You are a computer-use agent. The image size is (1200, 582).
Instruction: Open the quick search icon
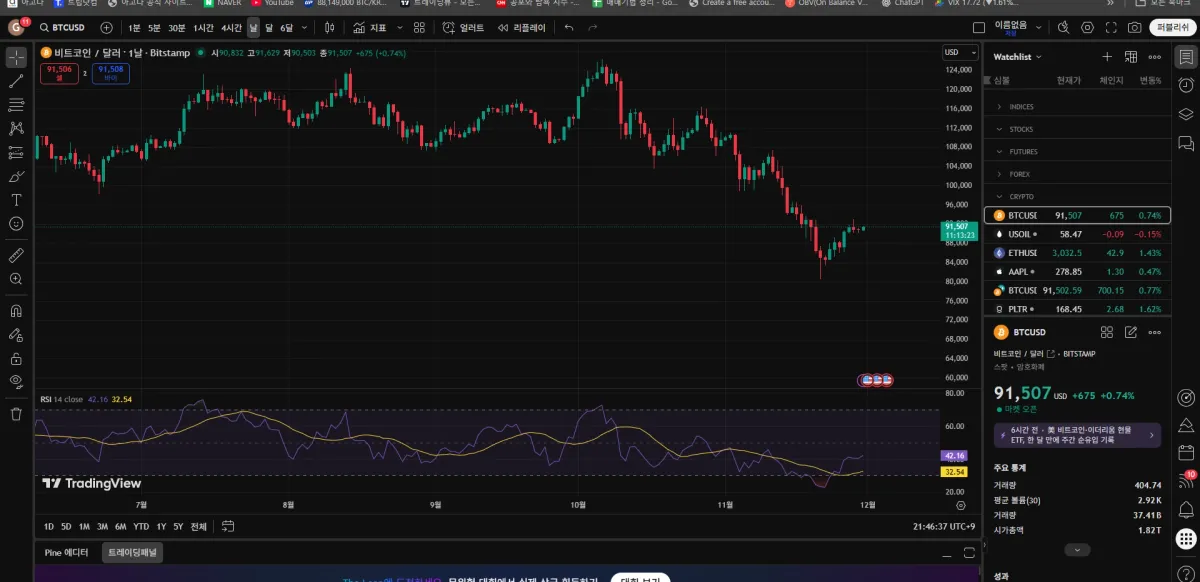(1064, 27)
